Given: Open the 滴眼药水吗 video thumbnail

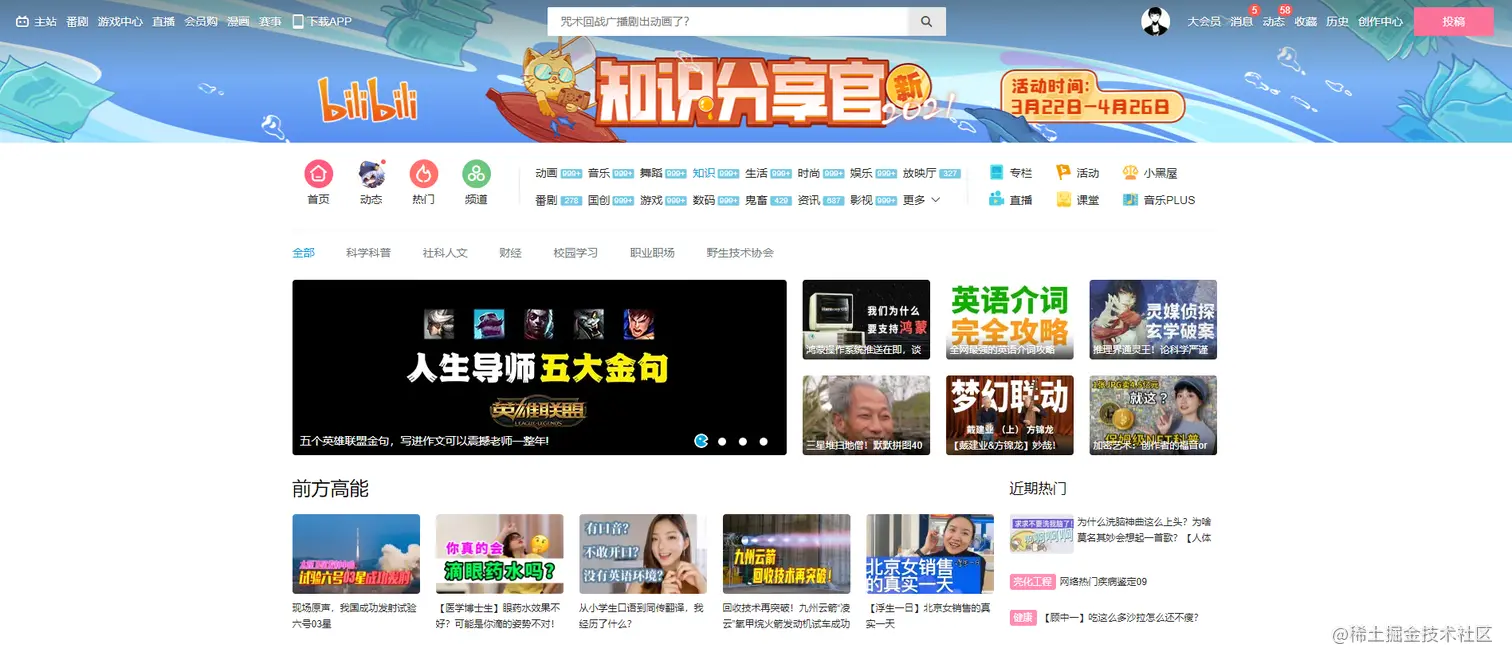Looking at the screenshot, I should point(500,554).
